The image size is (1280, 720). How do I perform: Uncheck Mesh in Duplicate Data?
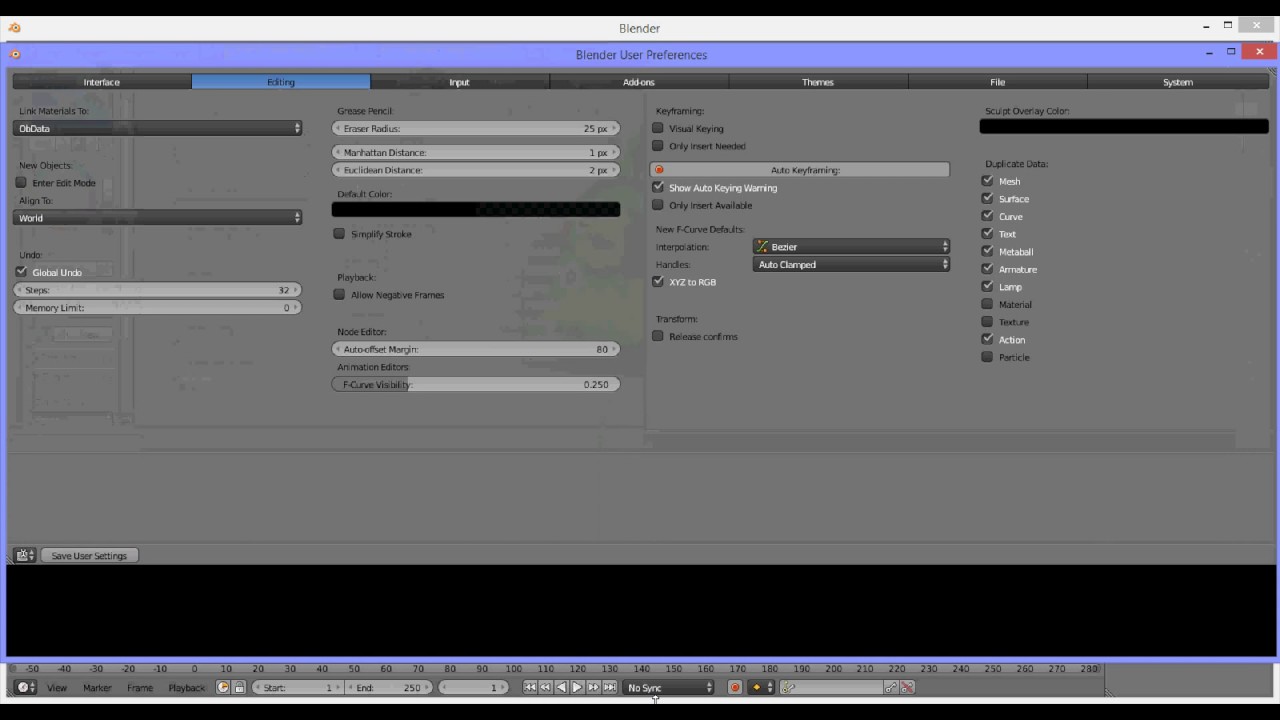[988, 181]
